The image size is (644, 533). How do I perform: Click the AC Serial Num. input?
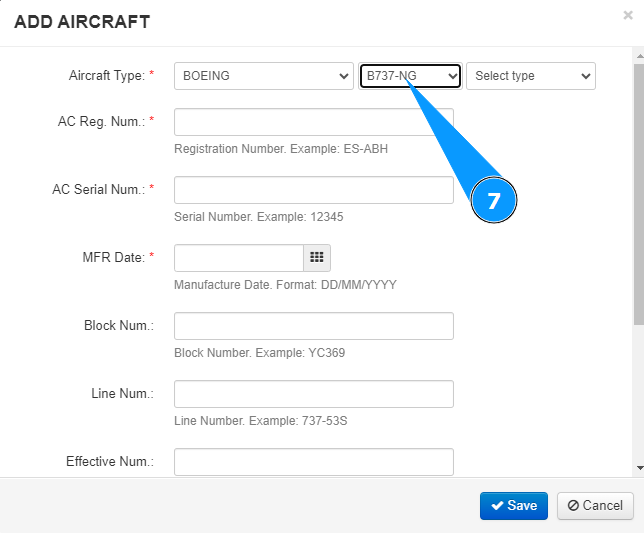click(x=313, y=190)
